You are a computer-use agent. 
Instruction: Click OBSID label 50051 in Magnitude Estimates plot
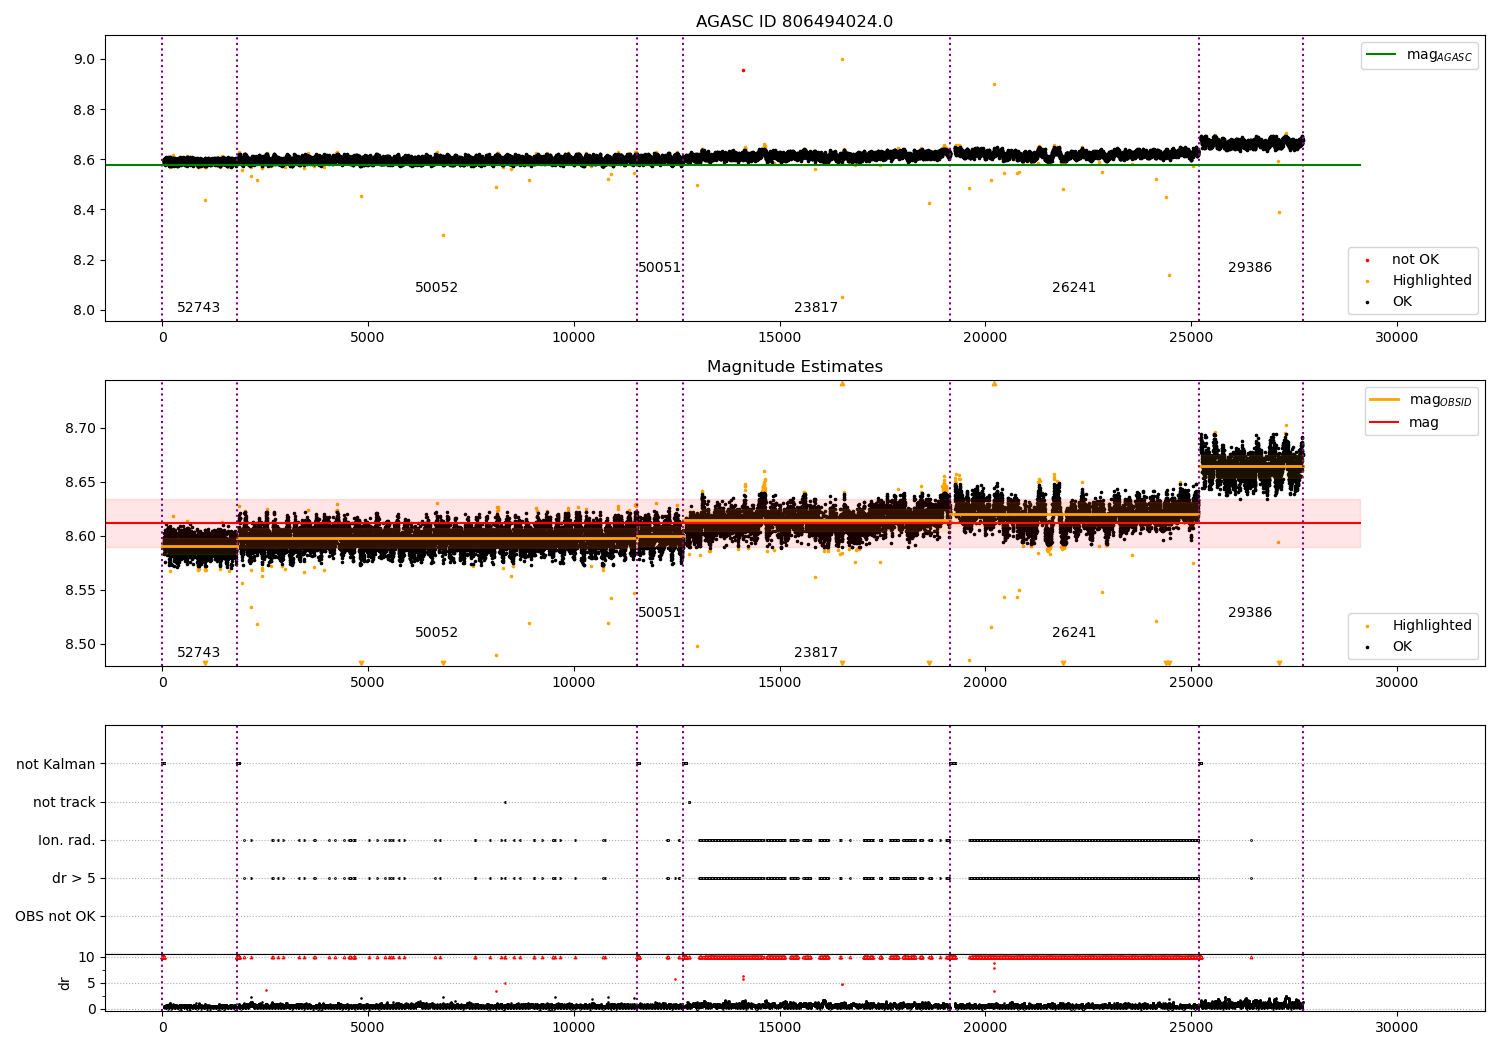pos(659,613)
